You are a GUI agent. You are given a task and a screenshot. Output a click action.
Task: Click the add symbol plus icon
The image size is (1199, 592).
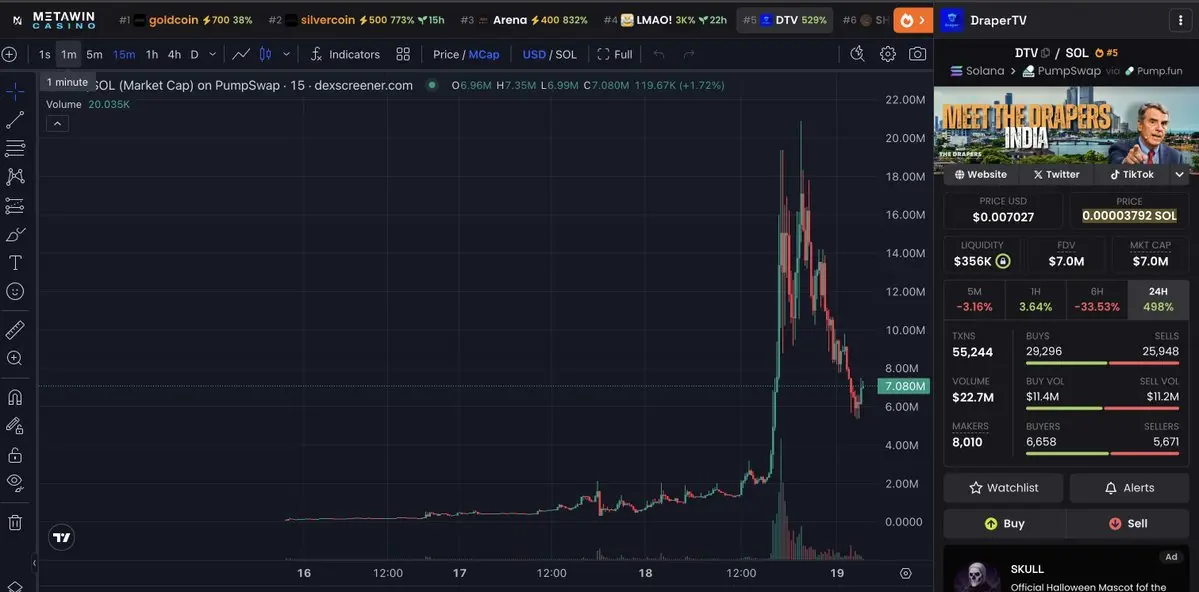click(x=9, y=54)
